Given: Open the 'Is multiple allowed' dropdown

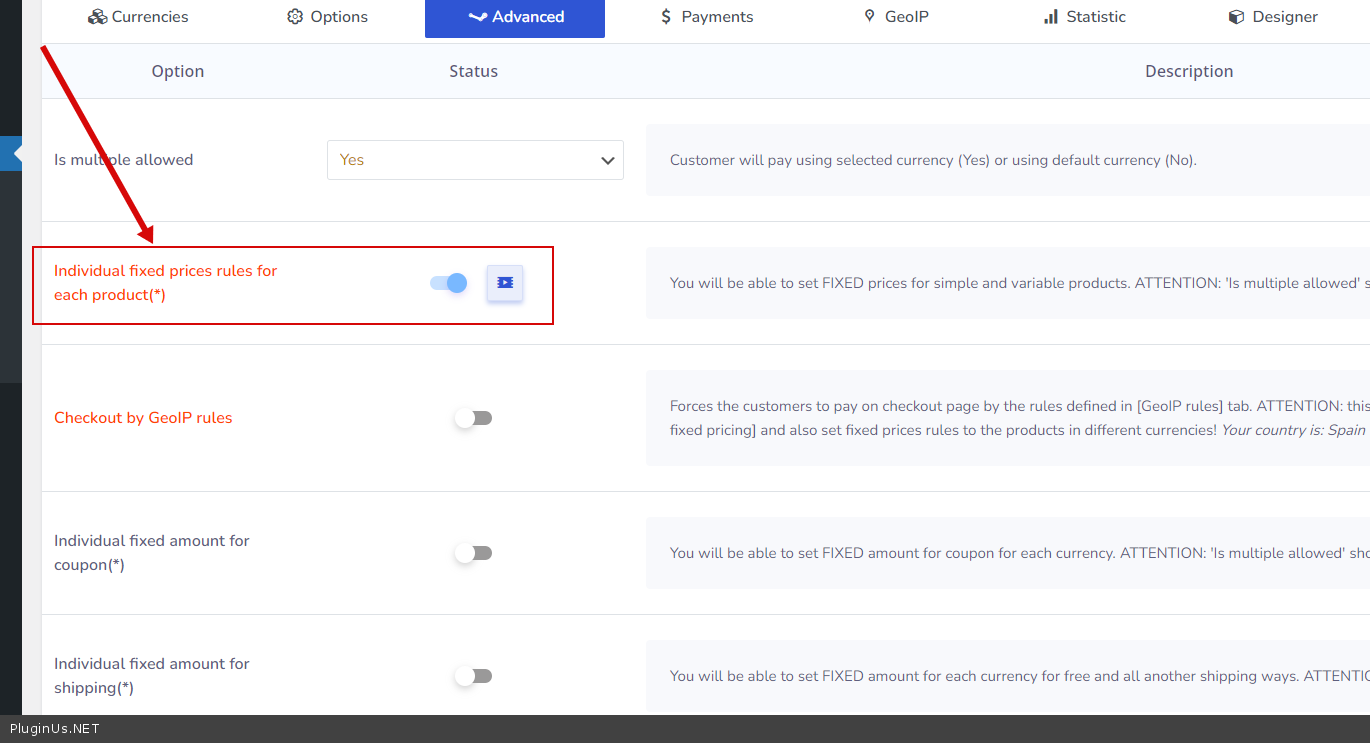Looking at the screenshot, I should [475, 160].
